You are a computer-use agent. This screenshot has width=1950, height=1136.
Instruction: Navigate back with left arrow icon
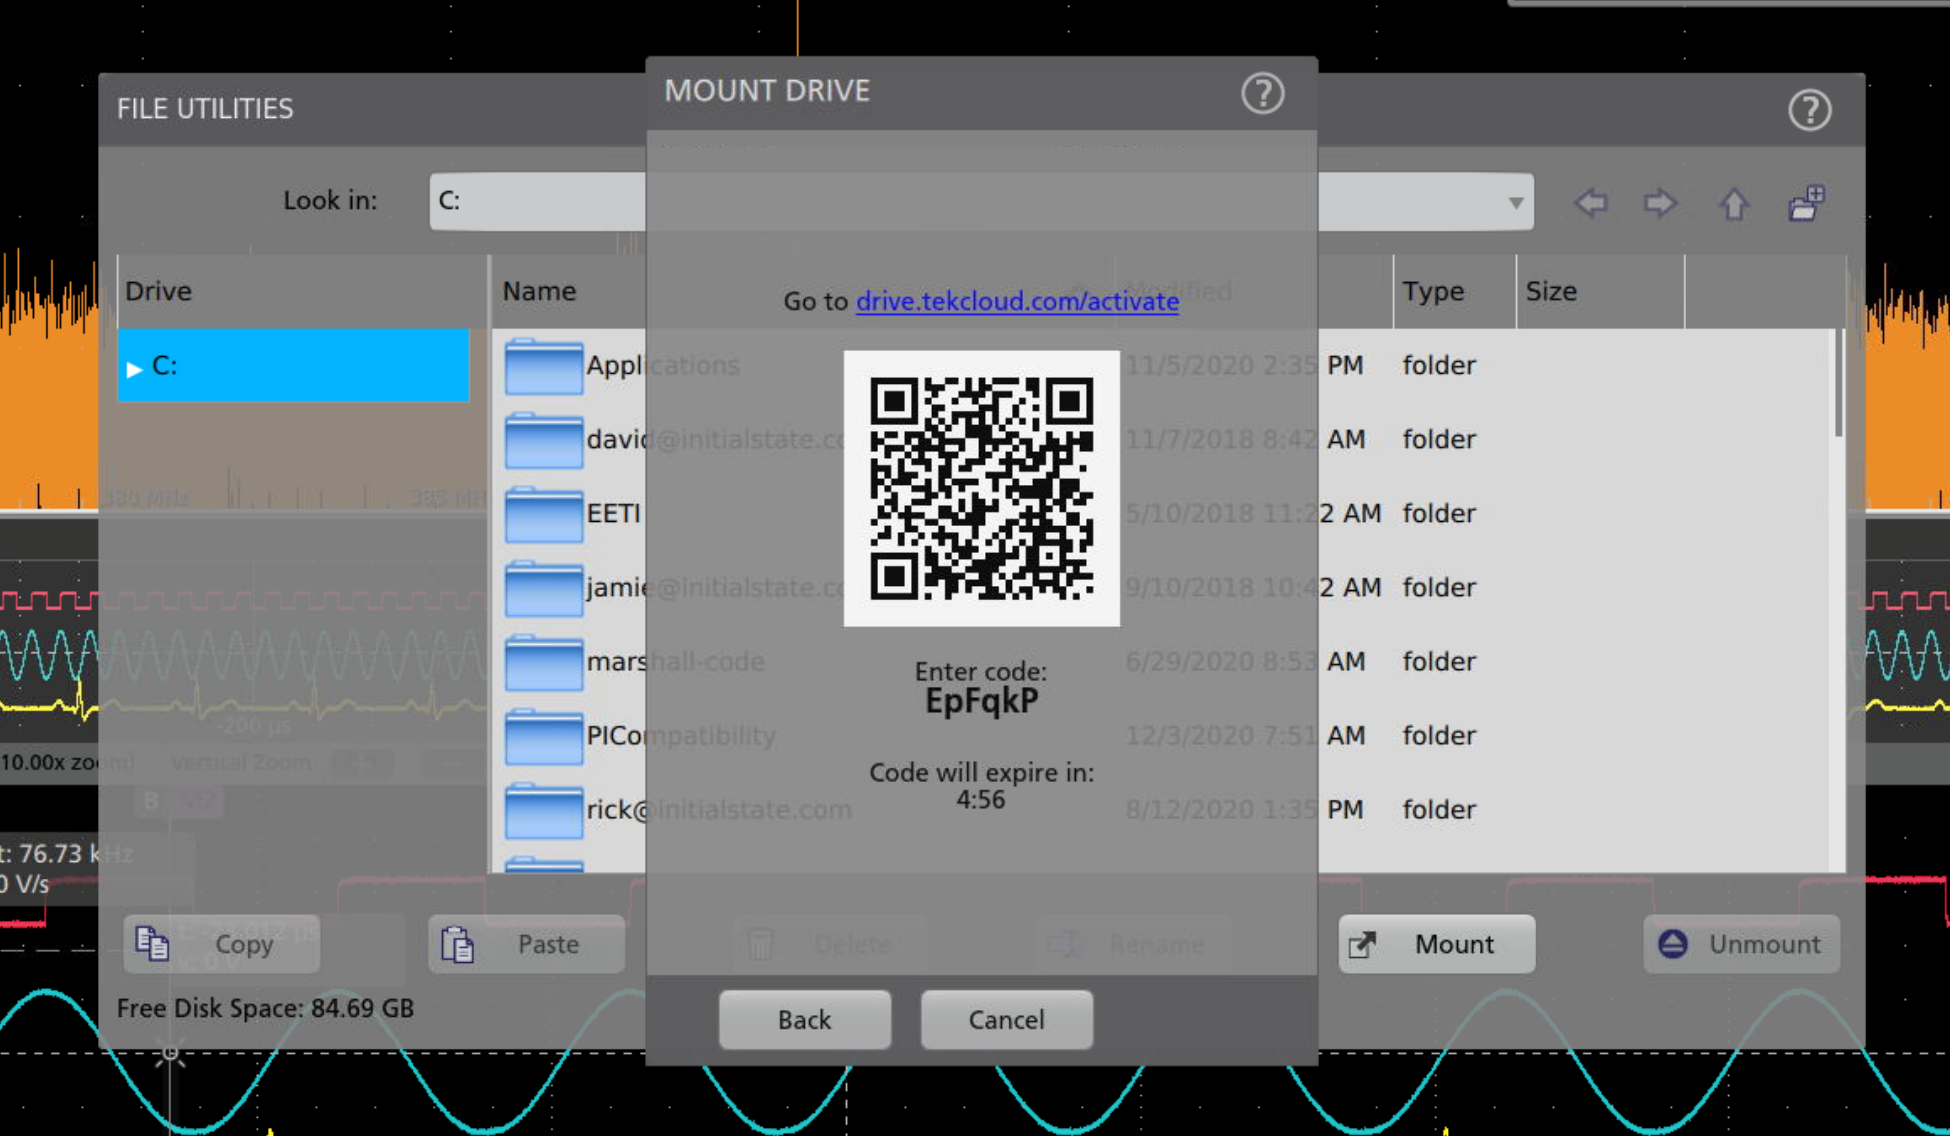(1591, 204)
